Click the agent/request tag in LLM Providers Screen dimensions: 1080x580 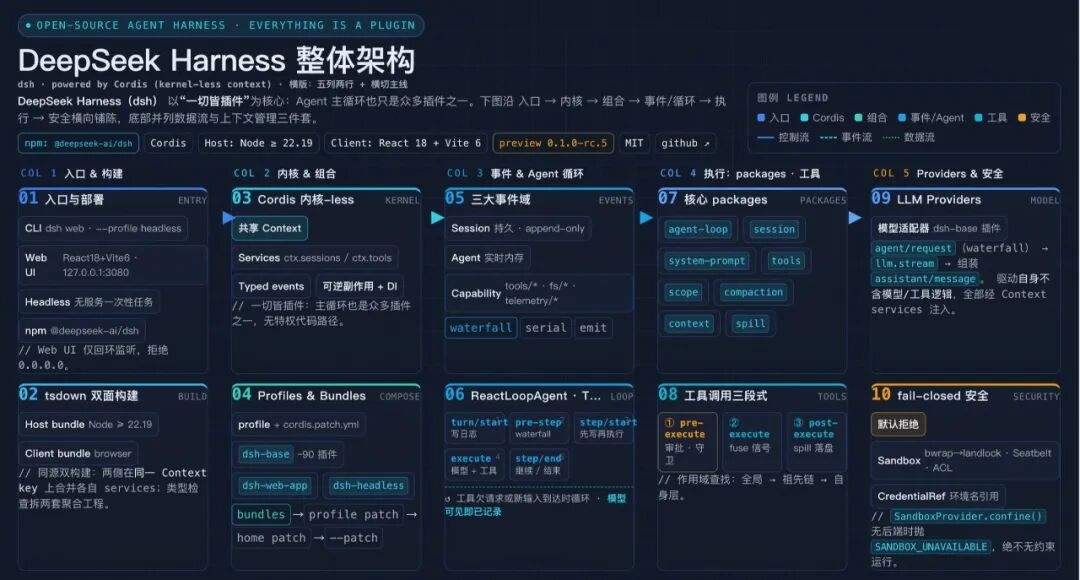tap(913, 248)
